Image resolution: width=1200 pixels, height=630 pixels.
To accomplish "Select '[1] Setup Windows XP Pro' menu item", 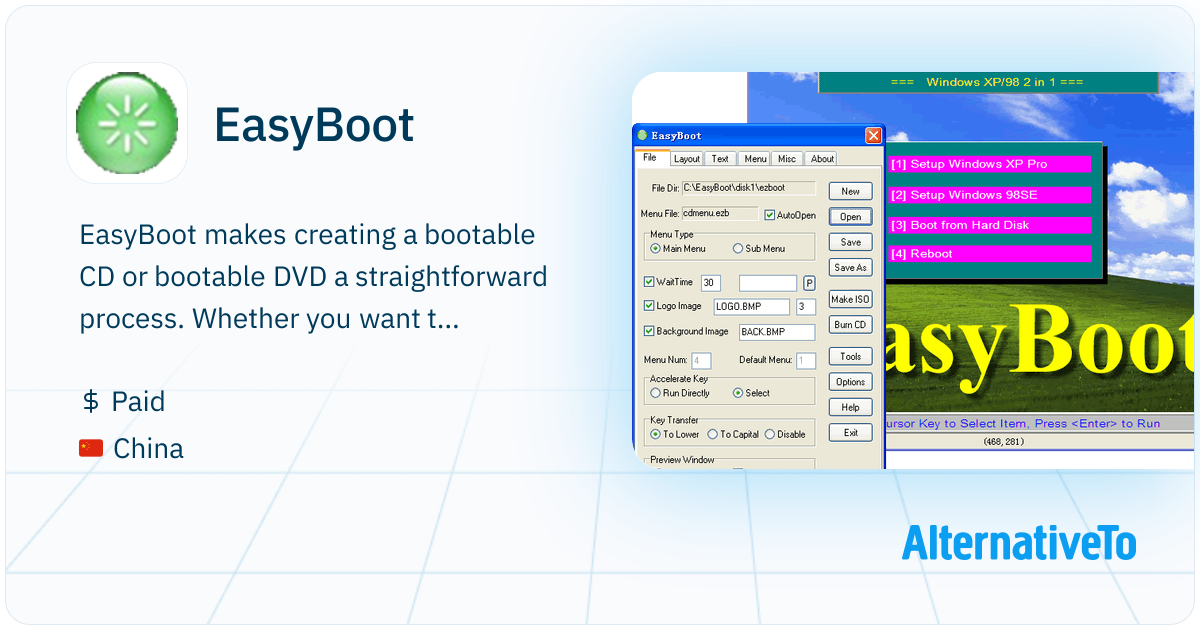I will point(989,164).
